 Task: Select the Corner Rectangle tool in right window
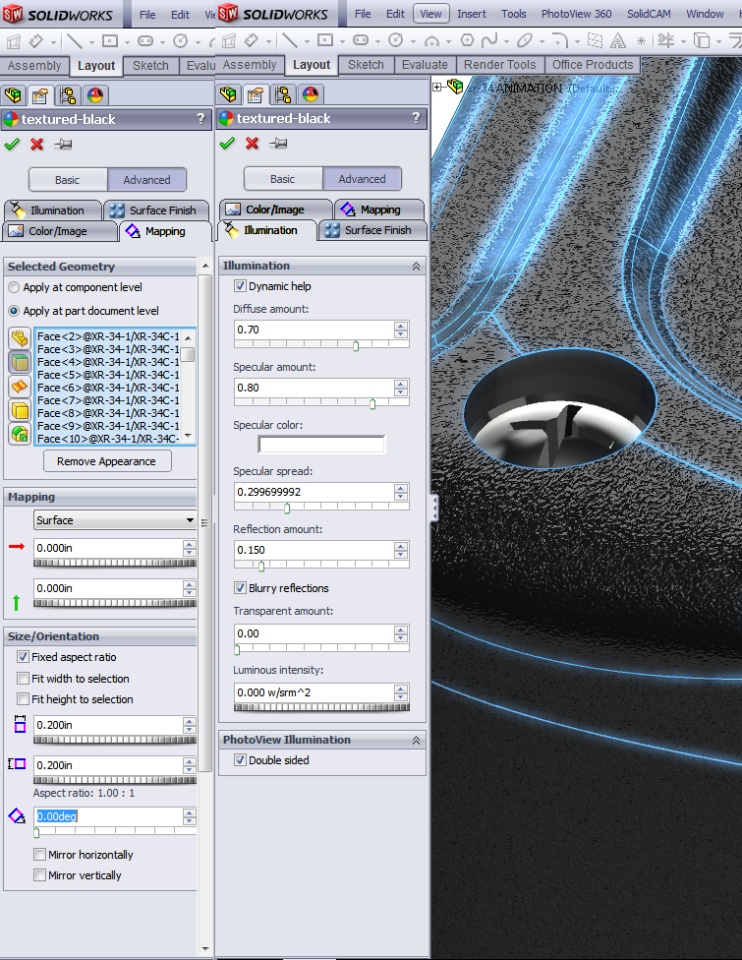coord(325,40)
